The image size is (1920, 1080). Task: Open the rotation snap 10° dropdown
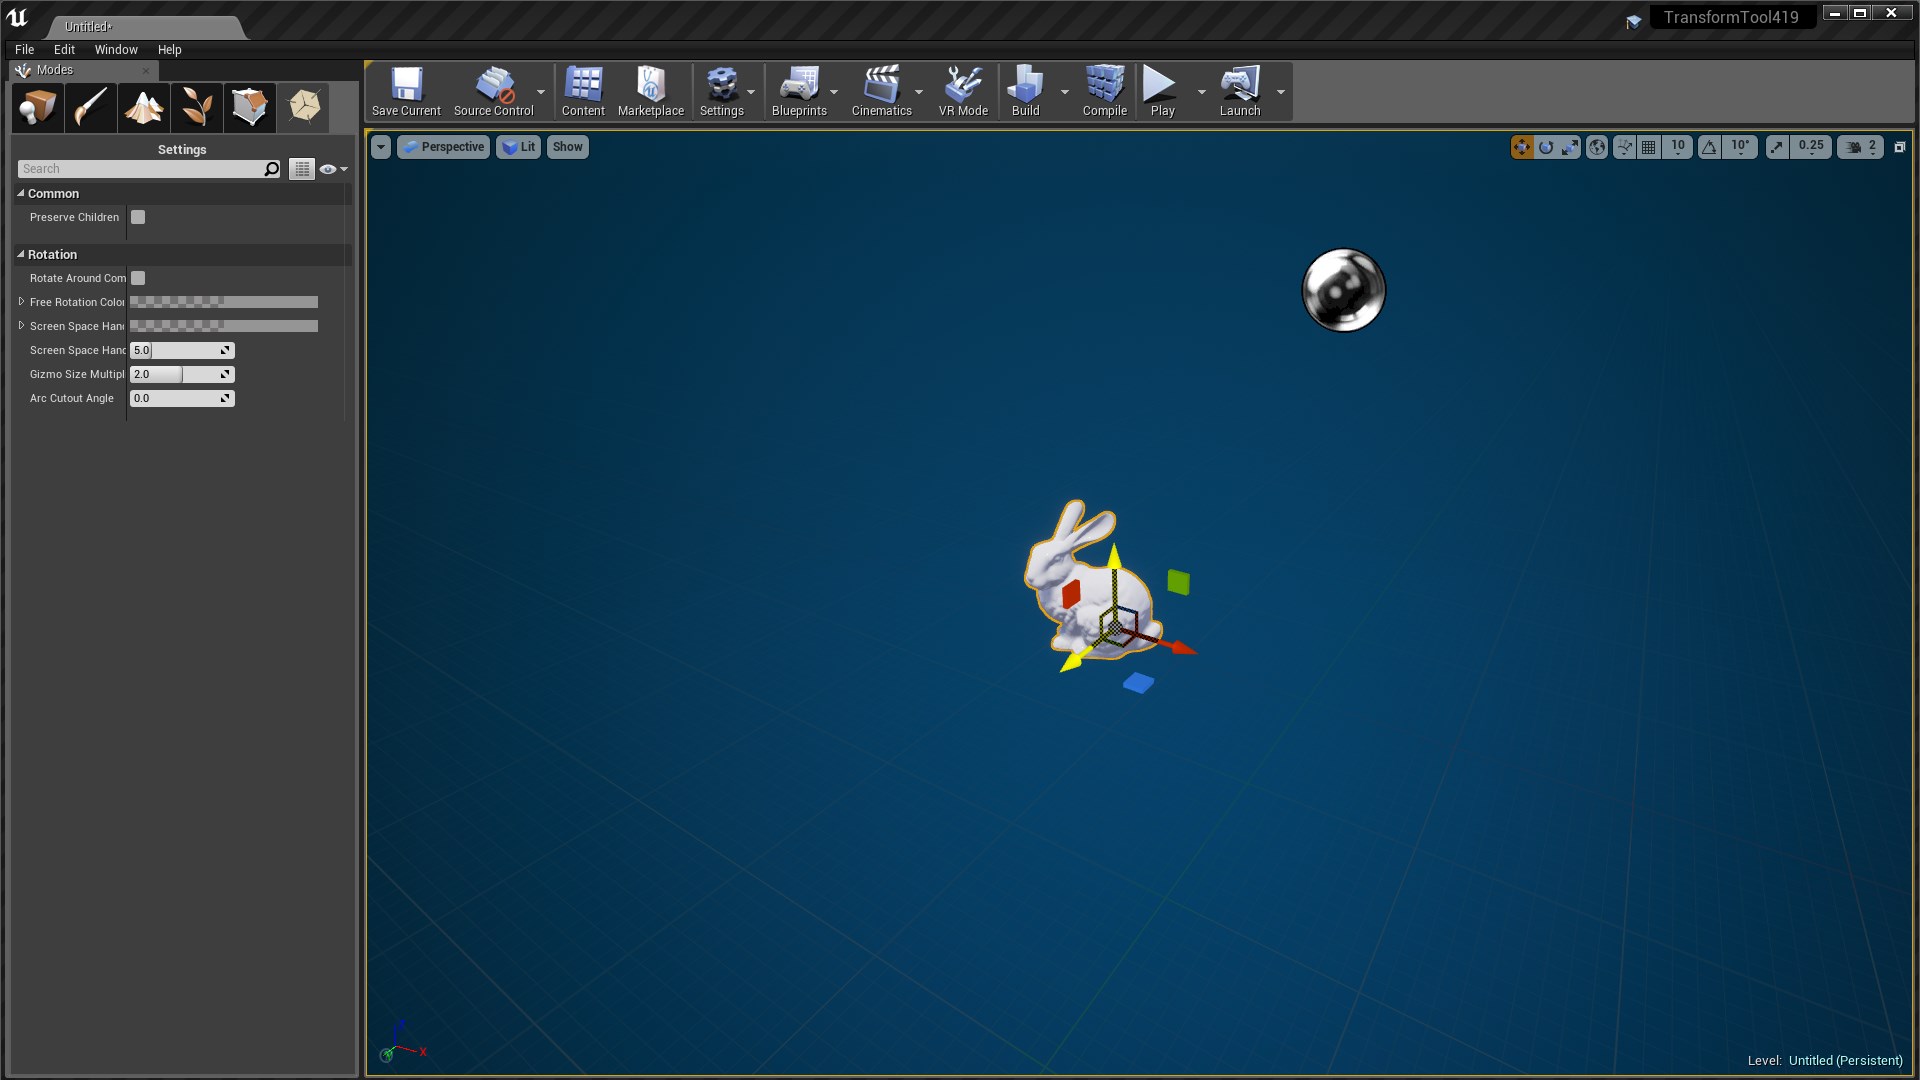pyautogui.click(x=1740, y=147)
